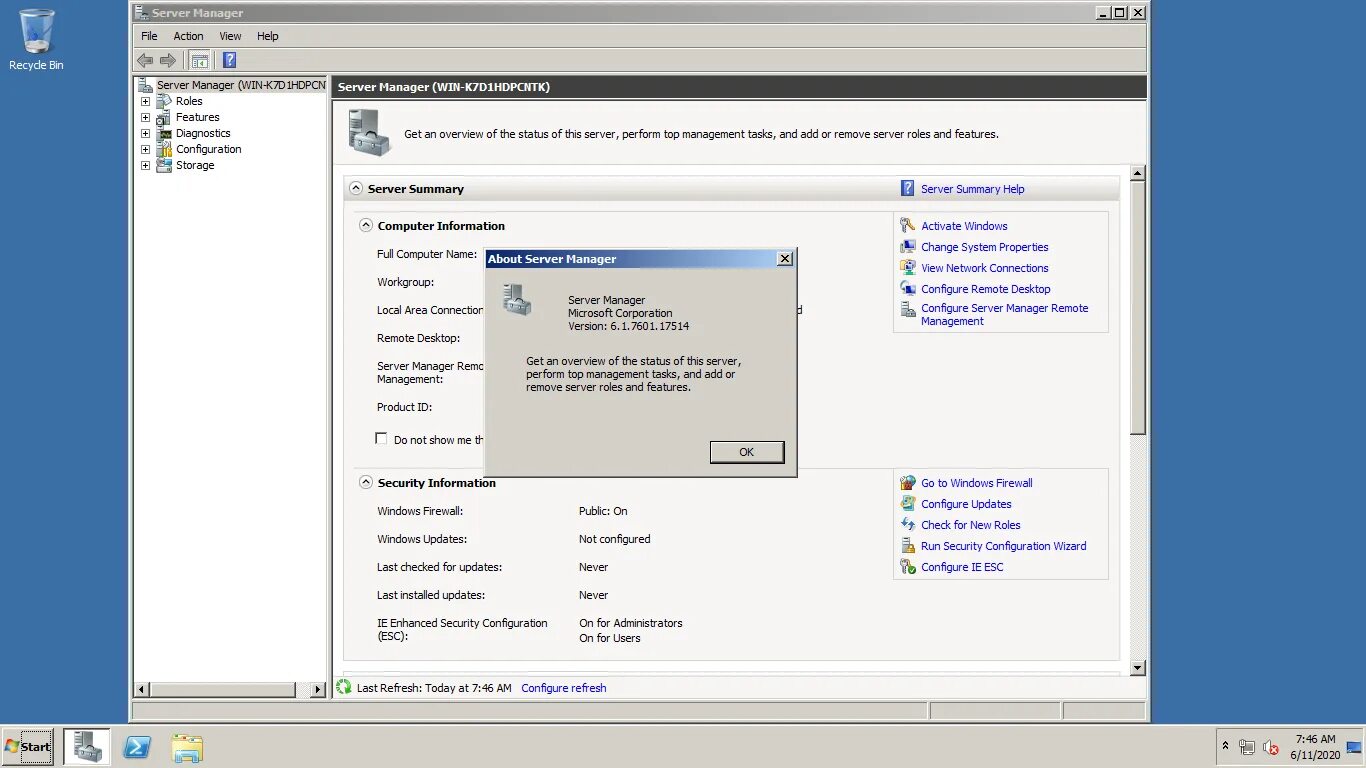Open the View menu
Screen dimensions: 1366x768
pyautogui.click(x=230, y=36)
